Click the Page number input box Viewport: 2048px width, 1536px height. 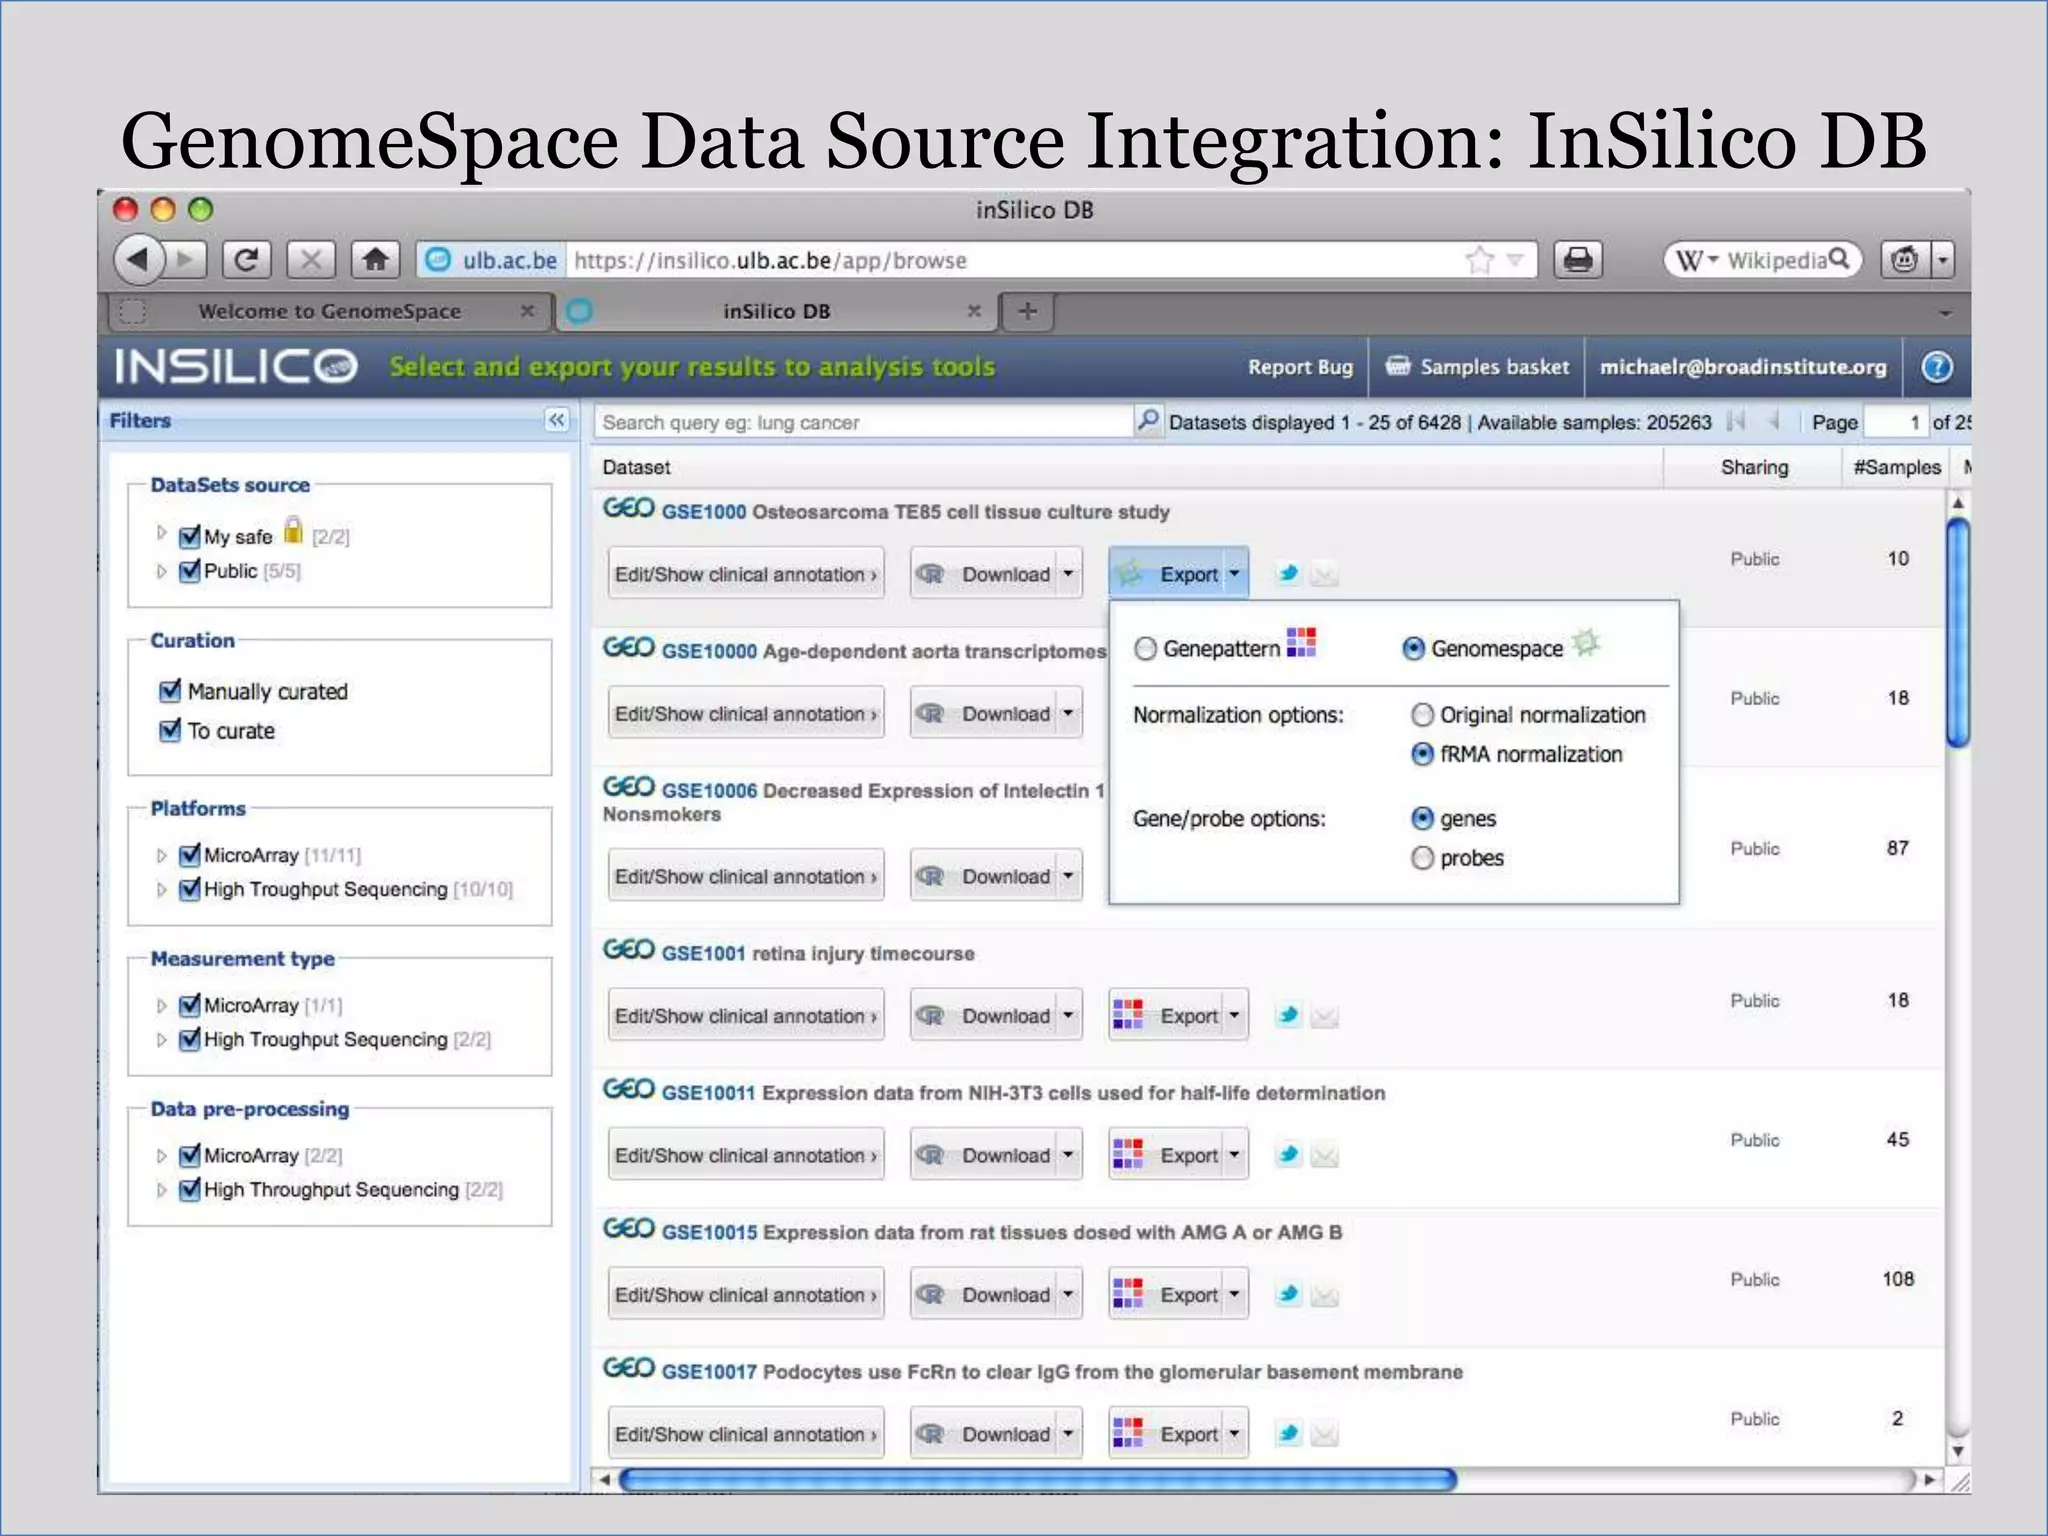1895,422
